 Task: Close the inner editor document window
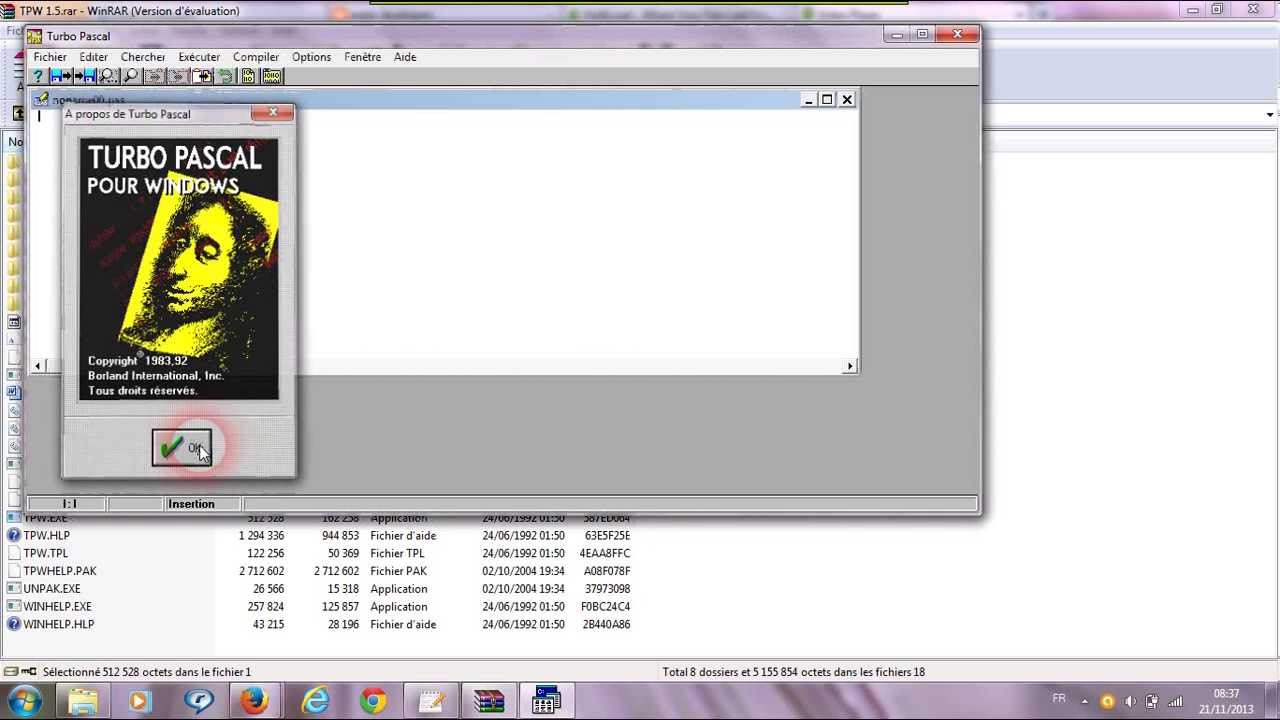pyautogui.click(x=847, y=99)
